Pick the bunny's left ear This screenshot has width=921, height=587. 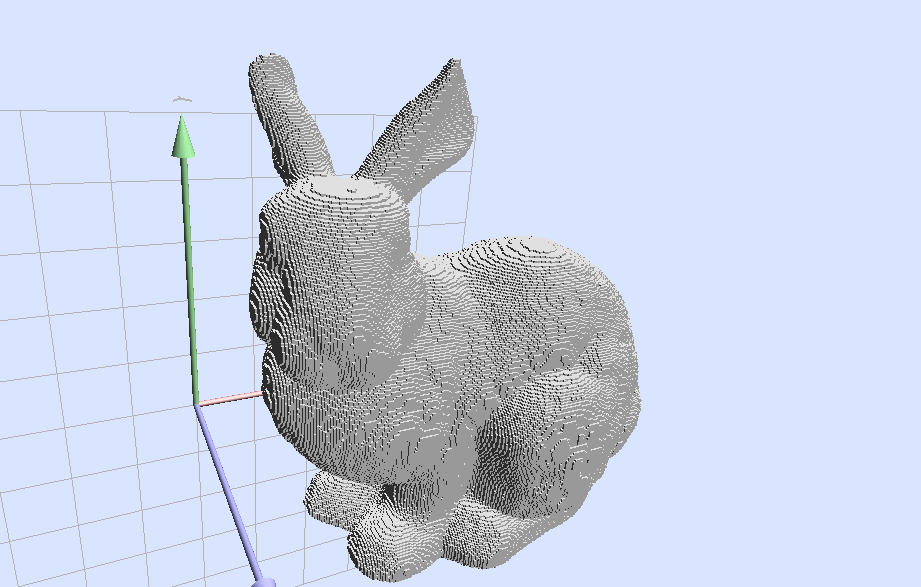pyautogui.click(x=289, y=118)
